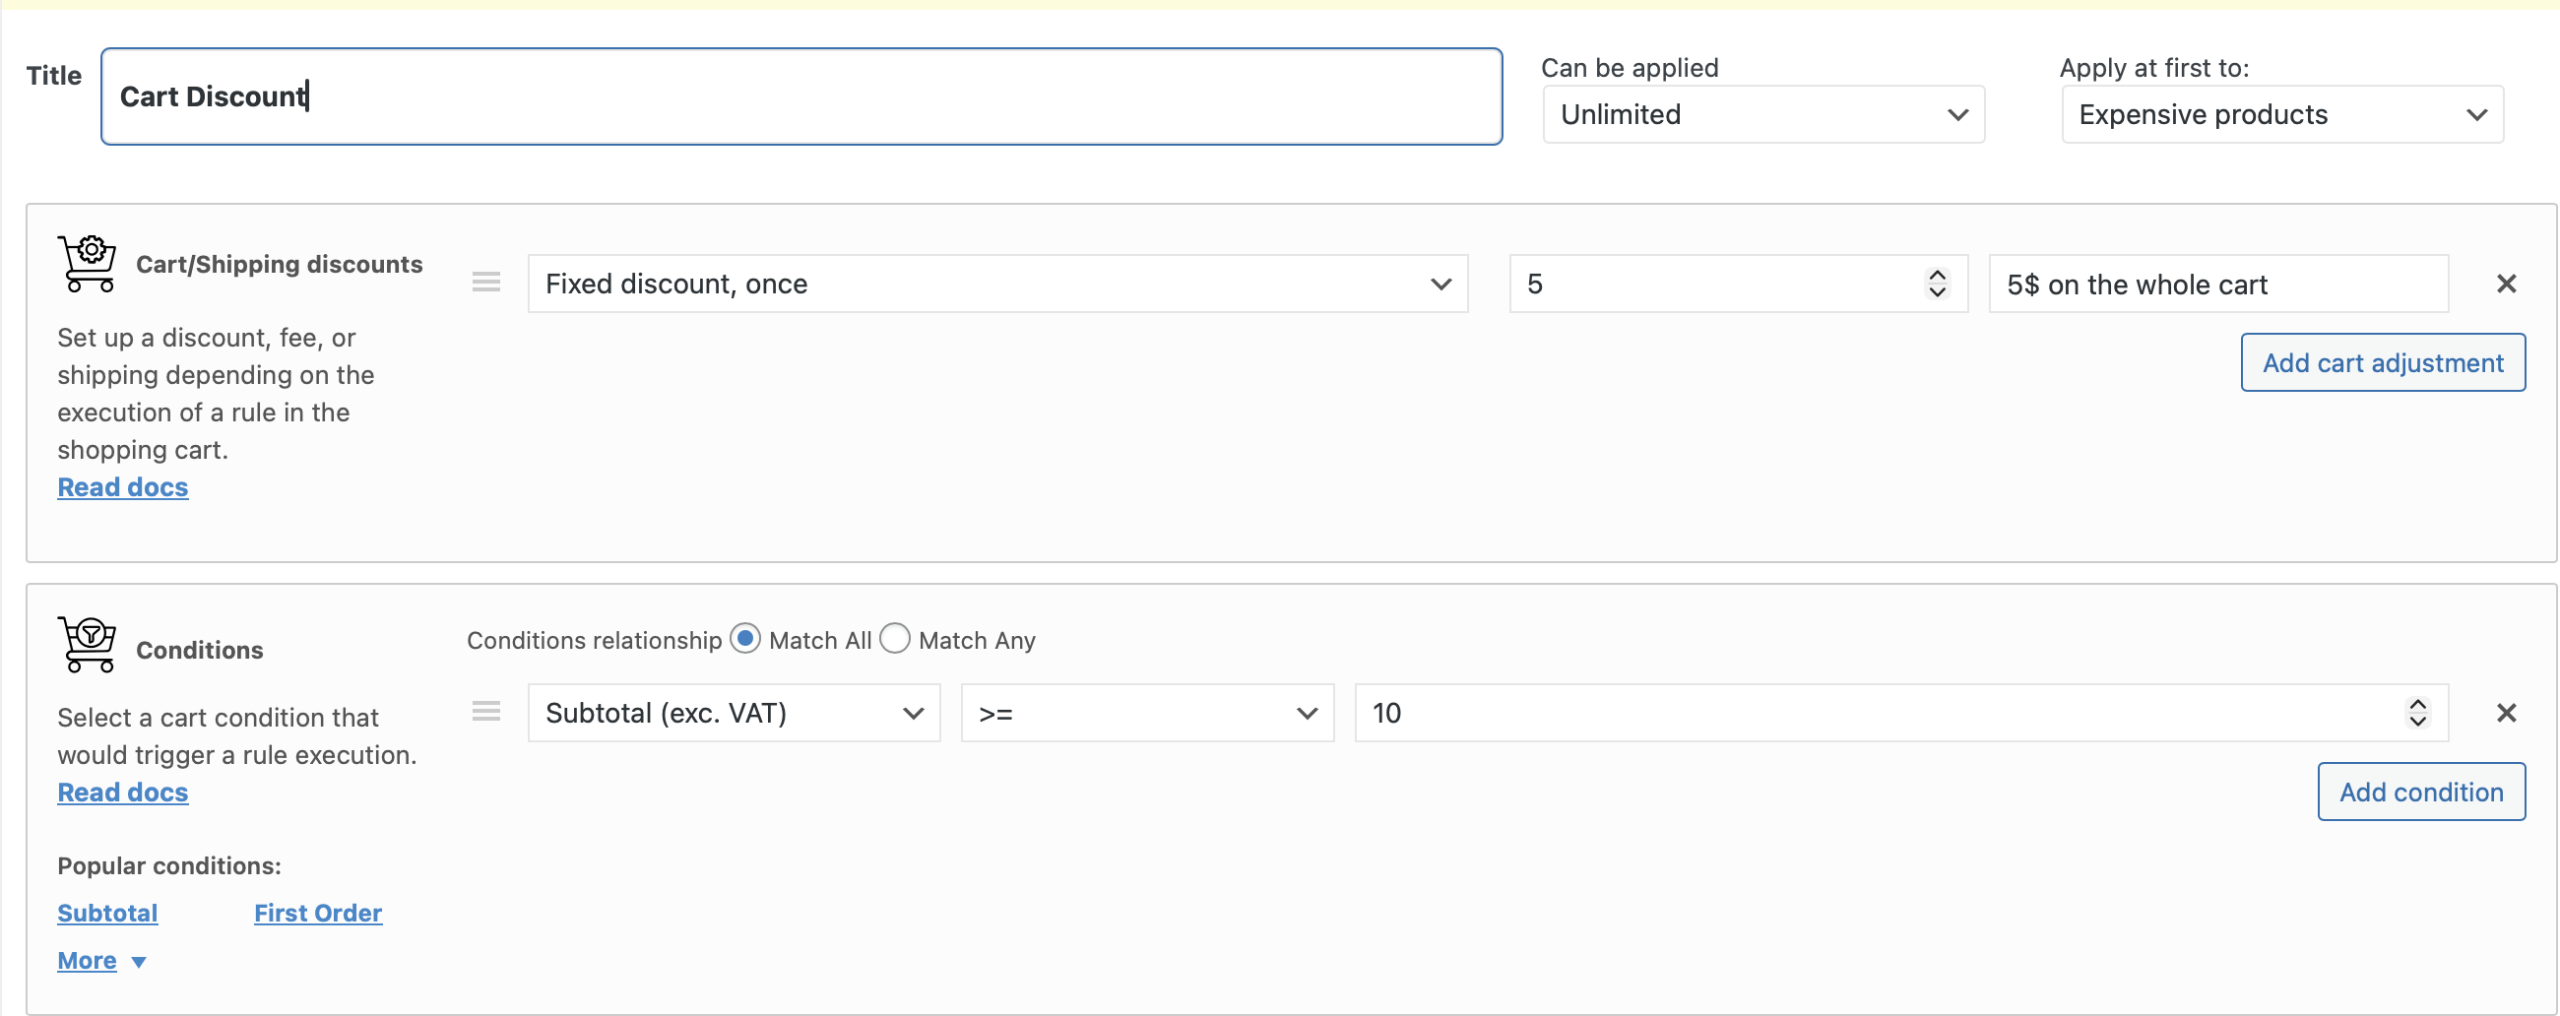Image resolution: width=2560 pixels, height=1016 pixels.
Task: Open the Apply at first to dropdown
Action: 2282,115
